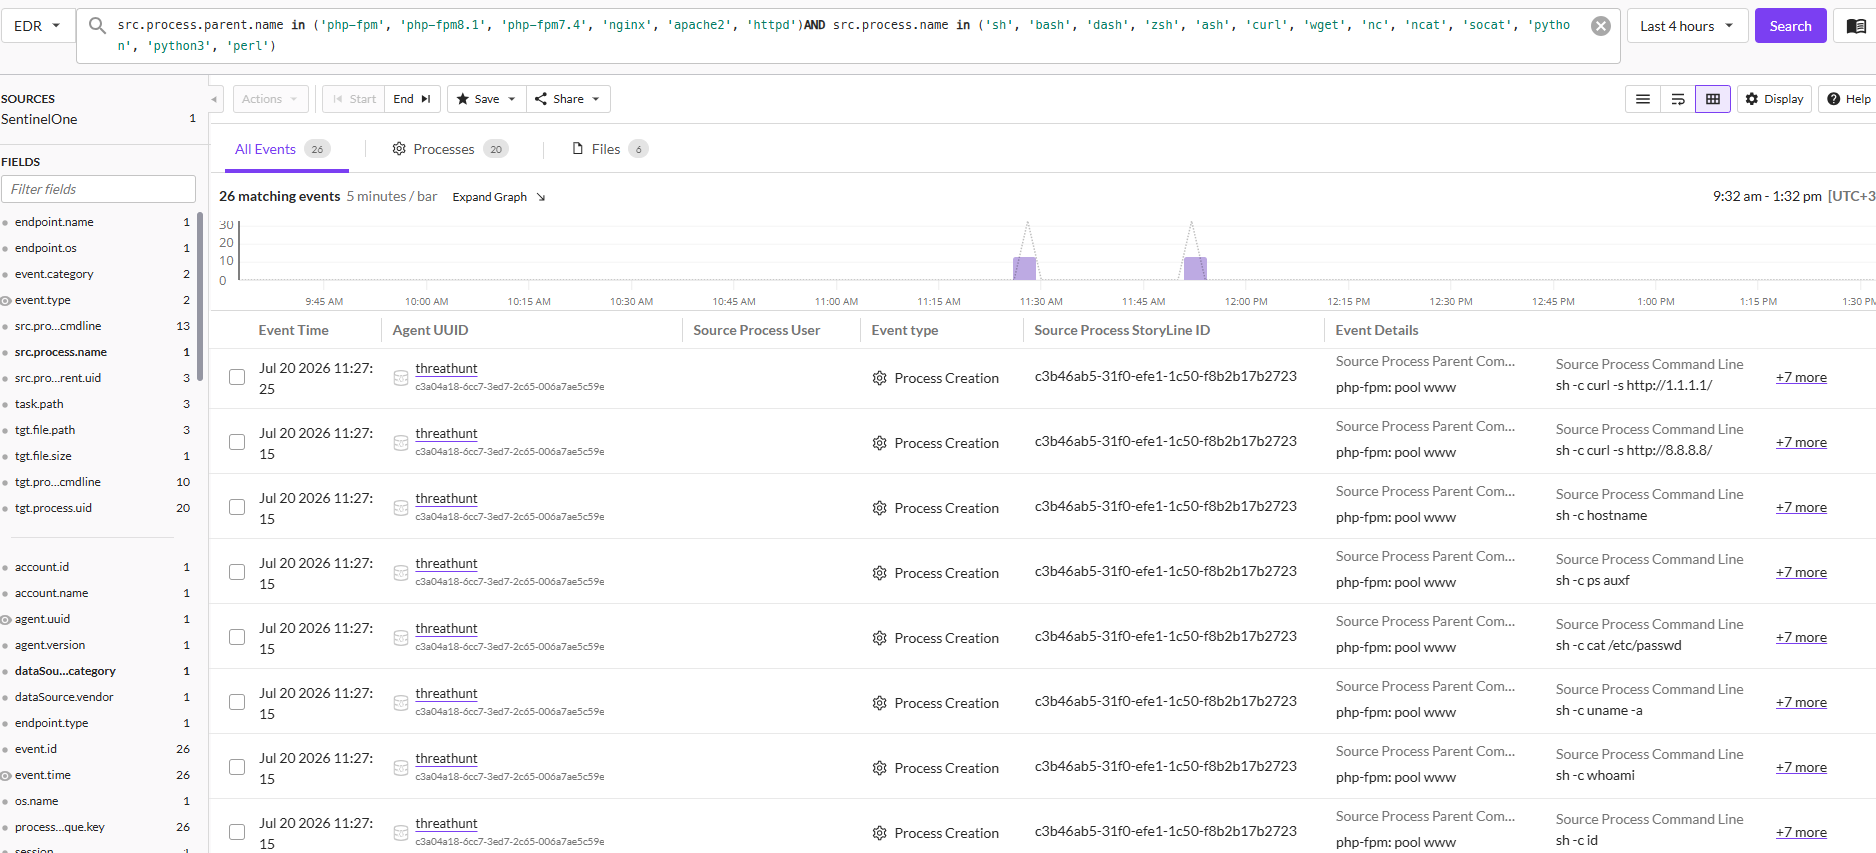This screenshot has height=853, width=1876.
Task: Click the StoryLine ID in the ps auxf row
Action: (x=1165, y=571)
